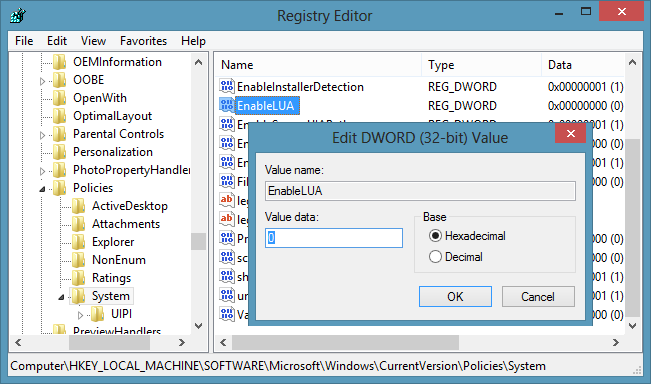
Task: Click the DWORD icon of the 'sc' row
Action: coord(227,257)
